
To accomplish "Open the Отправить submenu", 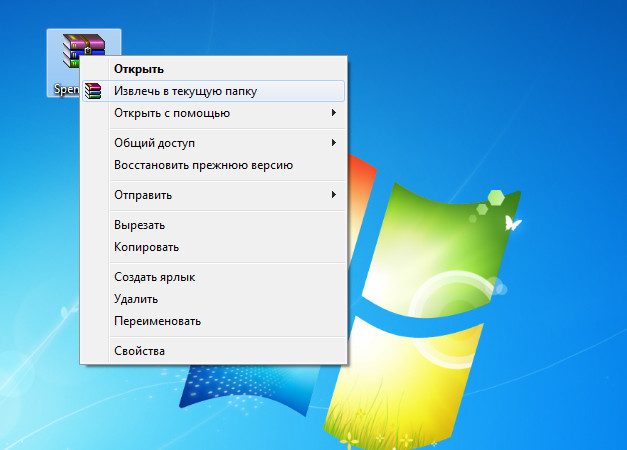I will point(213,195).
